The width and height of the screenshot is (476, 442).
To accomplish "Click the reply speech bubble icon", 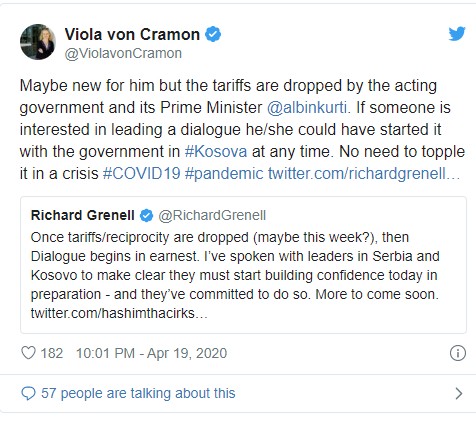I will (x=28, y=393).
